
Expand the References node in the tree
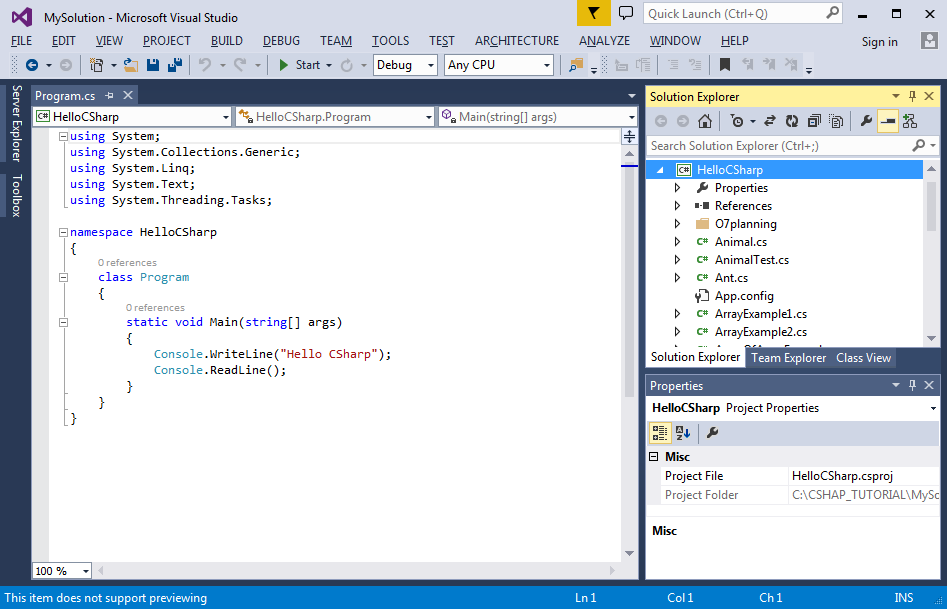point(678,206)
